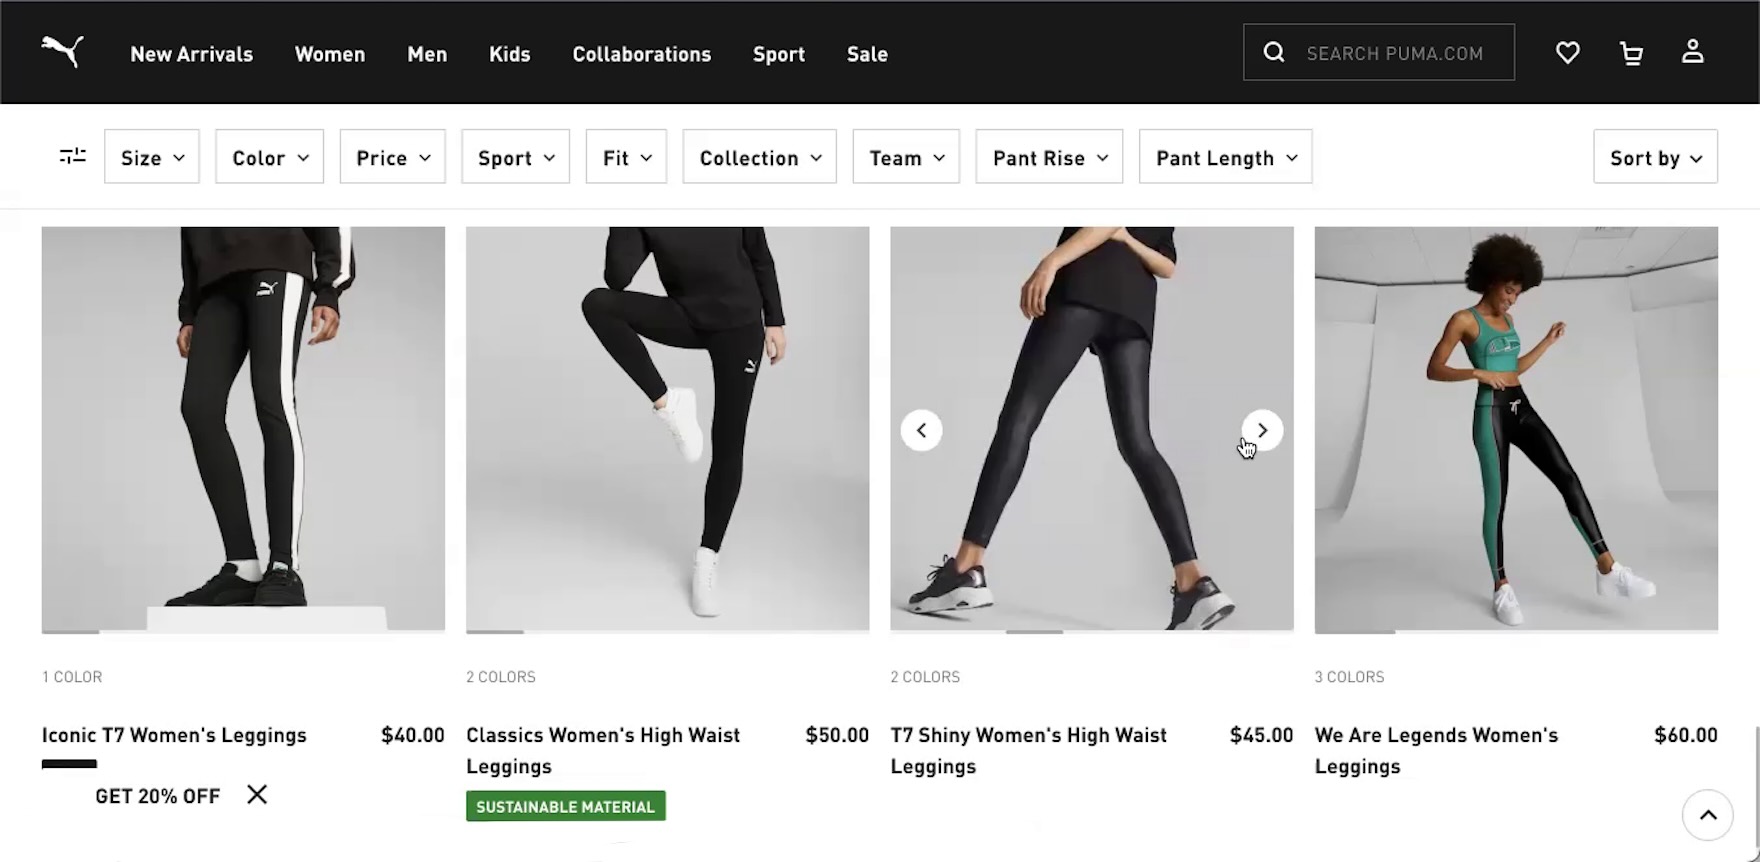Open Iconic T7 Women's Leggings link
The image size is (1760, 862).
174,735
